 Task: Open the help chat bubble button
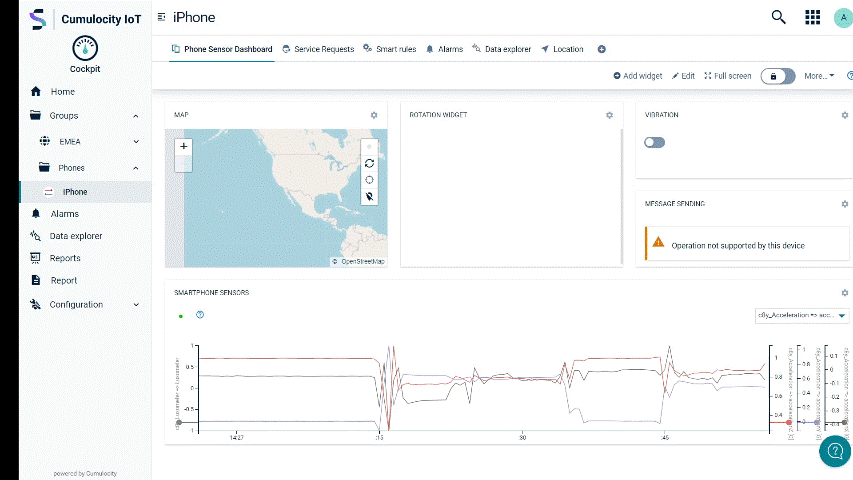pos(835,451)
